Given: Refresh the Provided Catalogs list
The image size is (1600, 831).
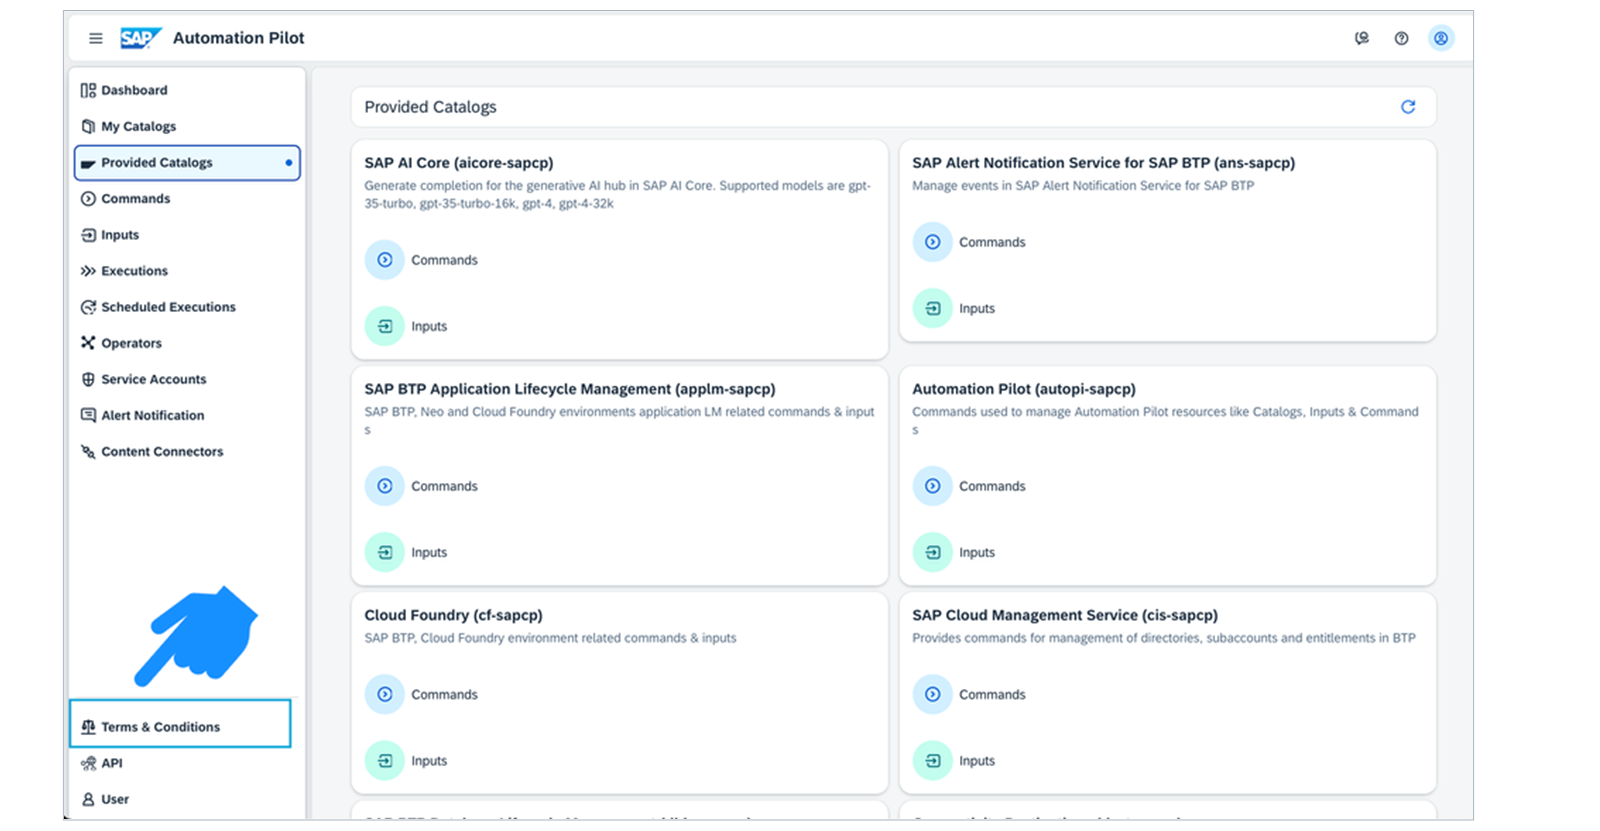Looking at the screenshot, I should [1408, 107].
